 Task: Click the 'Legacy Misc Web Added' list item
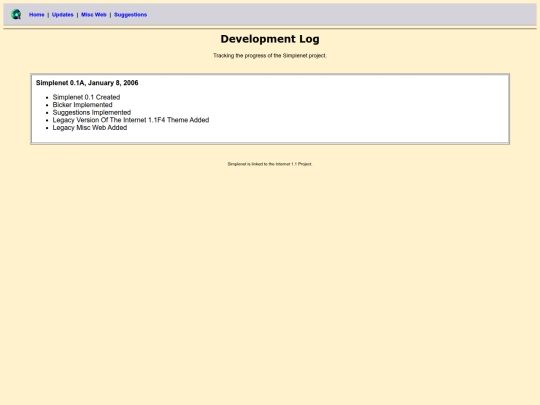(90, 127)
